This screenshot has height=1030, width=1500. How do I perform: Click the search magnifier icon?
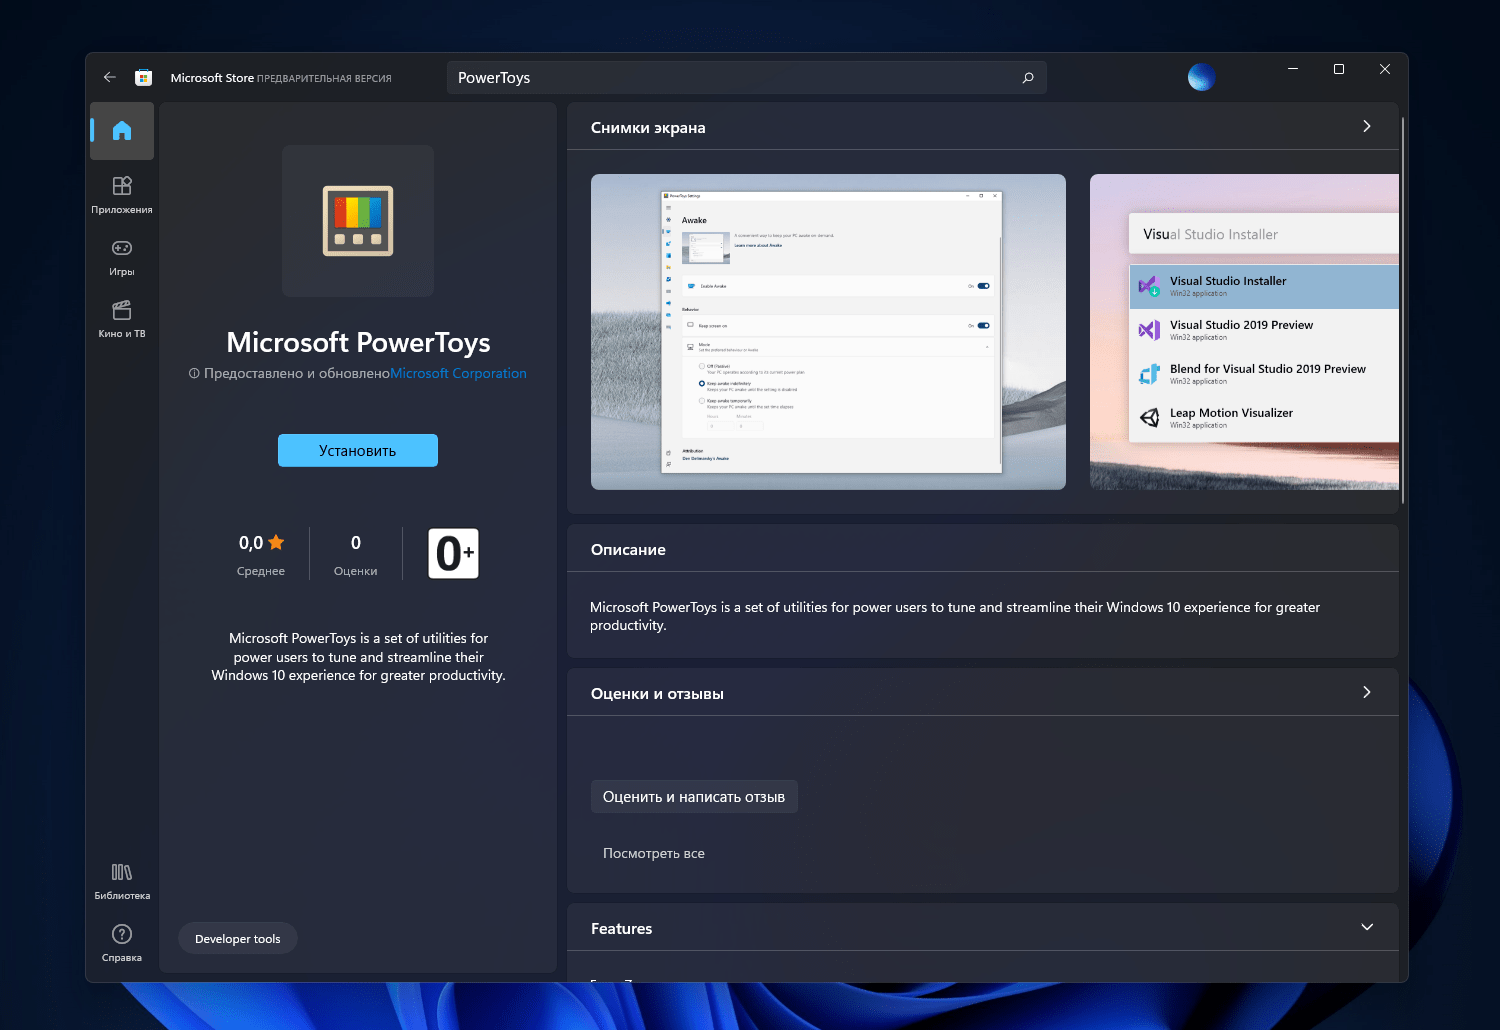pos(1028,78)
